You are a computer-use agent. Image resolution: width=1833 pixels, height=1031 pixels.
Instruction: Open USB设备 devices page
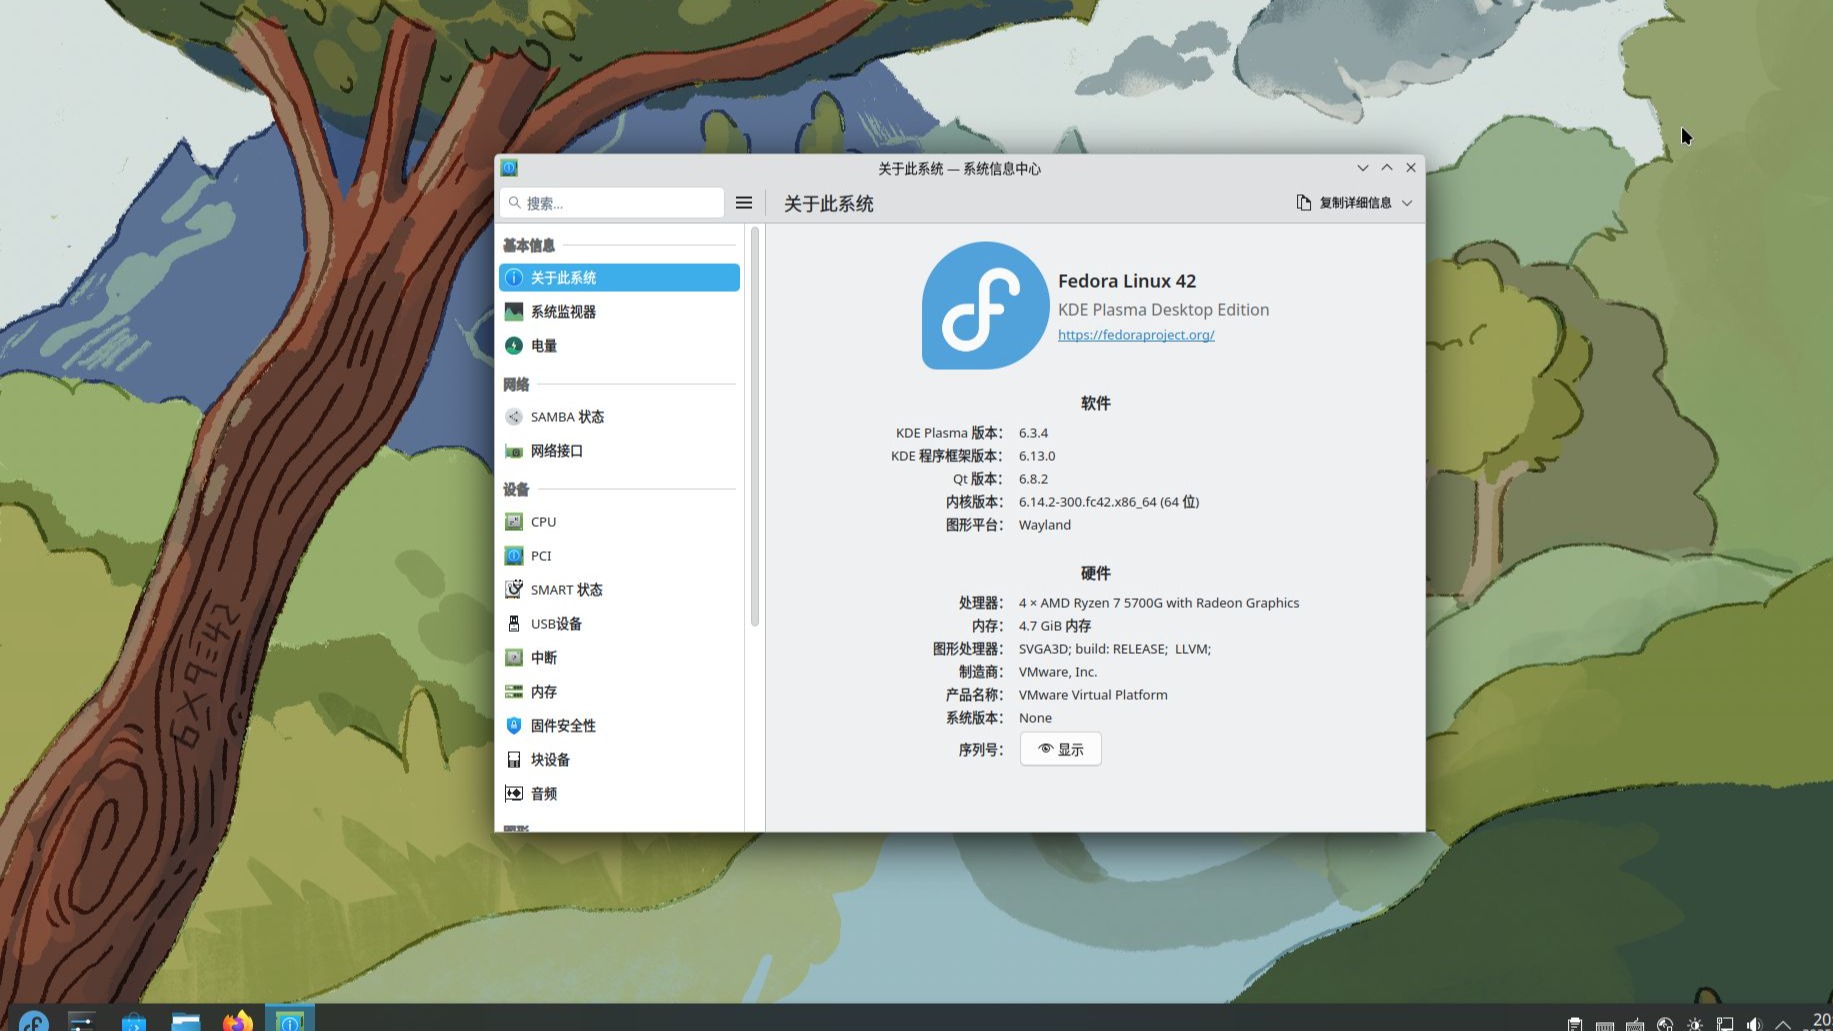point(619,624)
